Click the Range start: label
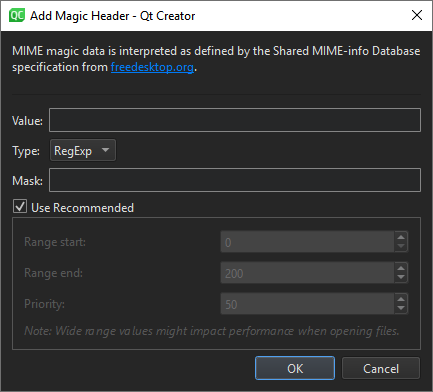 pos(55,242)
